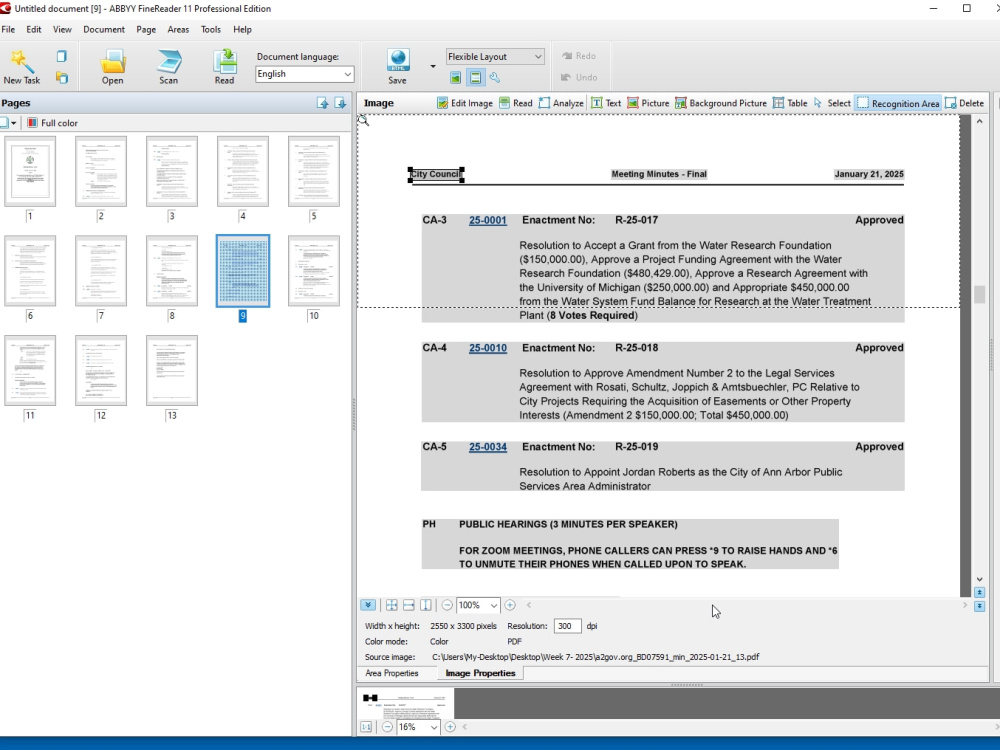The image size is (1000, 750).
Task: Switch to the Area Properties tab
Action: 392,673
